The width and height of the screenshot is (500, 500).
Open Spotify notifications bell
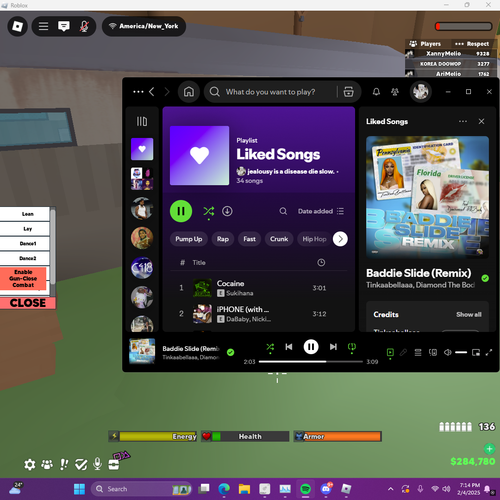click(x=376, y=92)
